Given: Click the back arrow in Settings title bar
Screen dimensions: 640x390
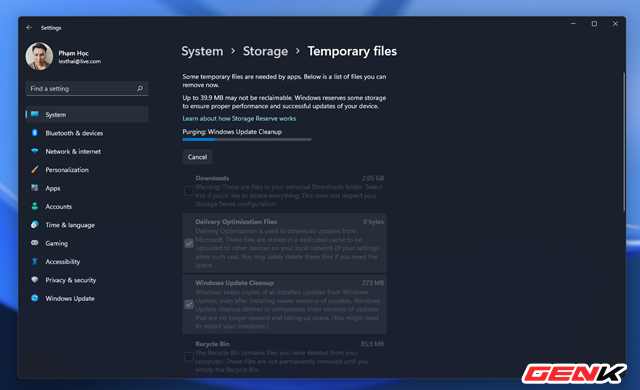Looking at the screenshot, I should tap(29, 27).
